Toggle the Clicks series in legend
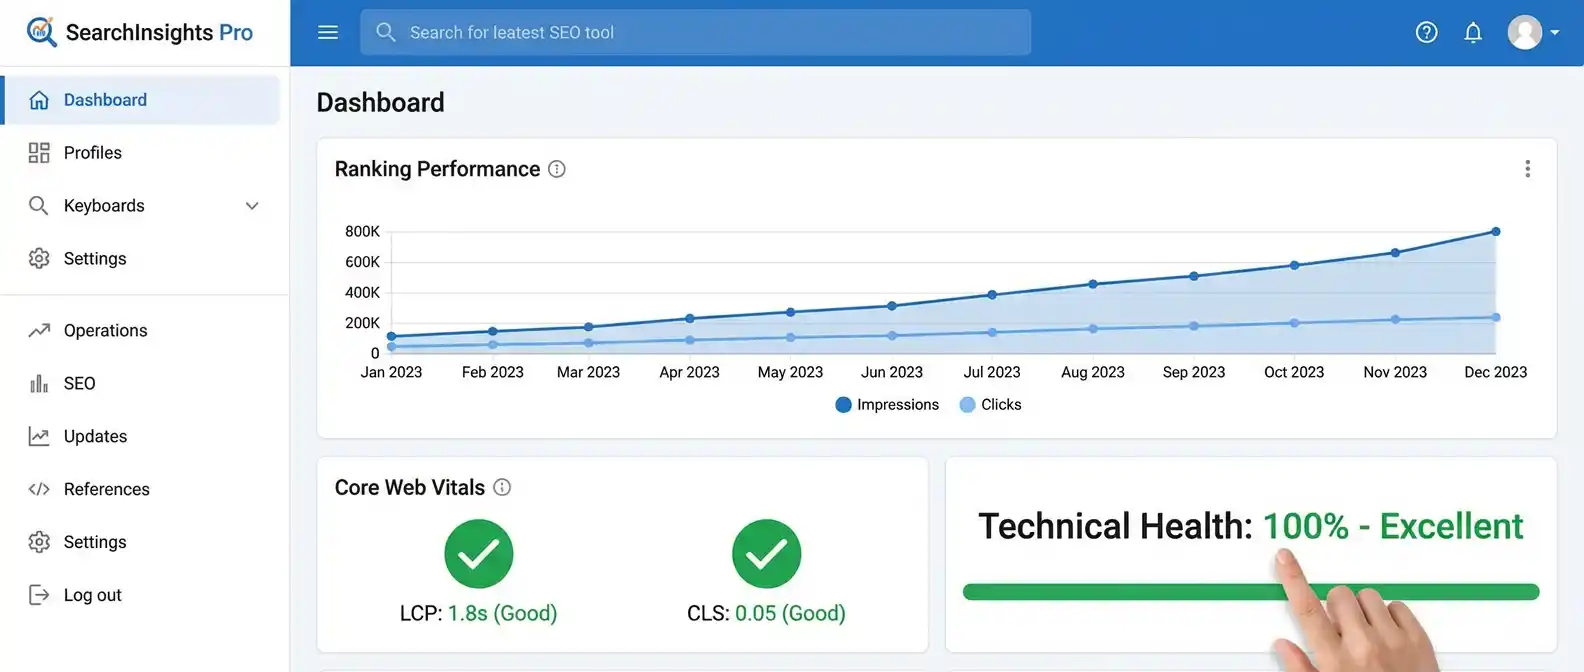Screen dimensions: 1584x672 (x=990, y=405)
